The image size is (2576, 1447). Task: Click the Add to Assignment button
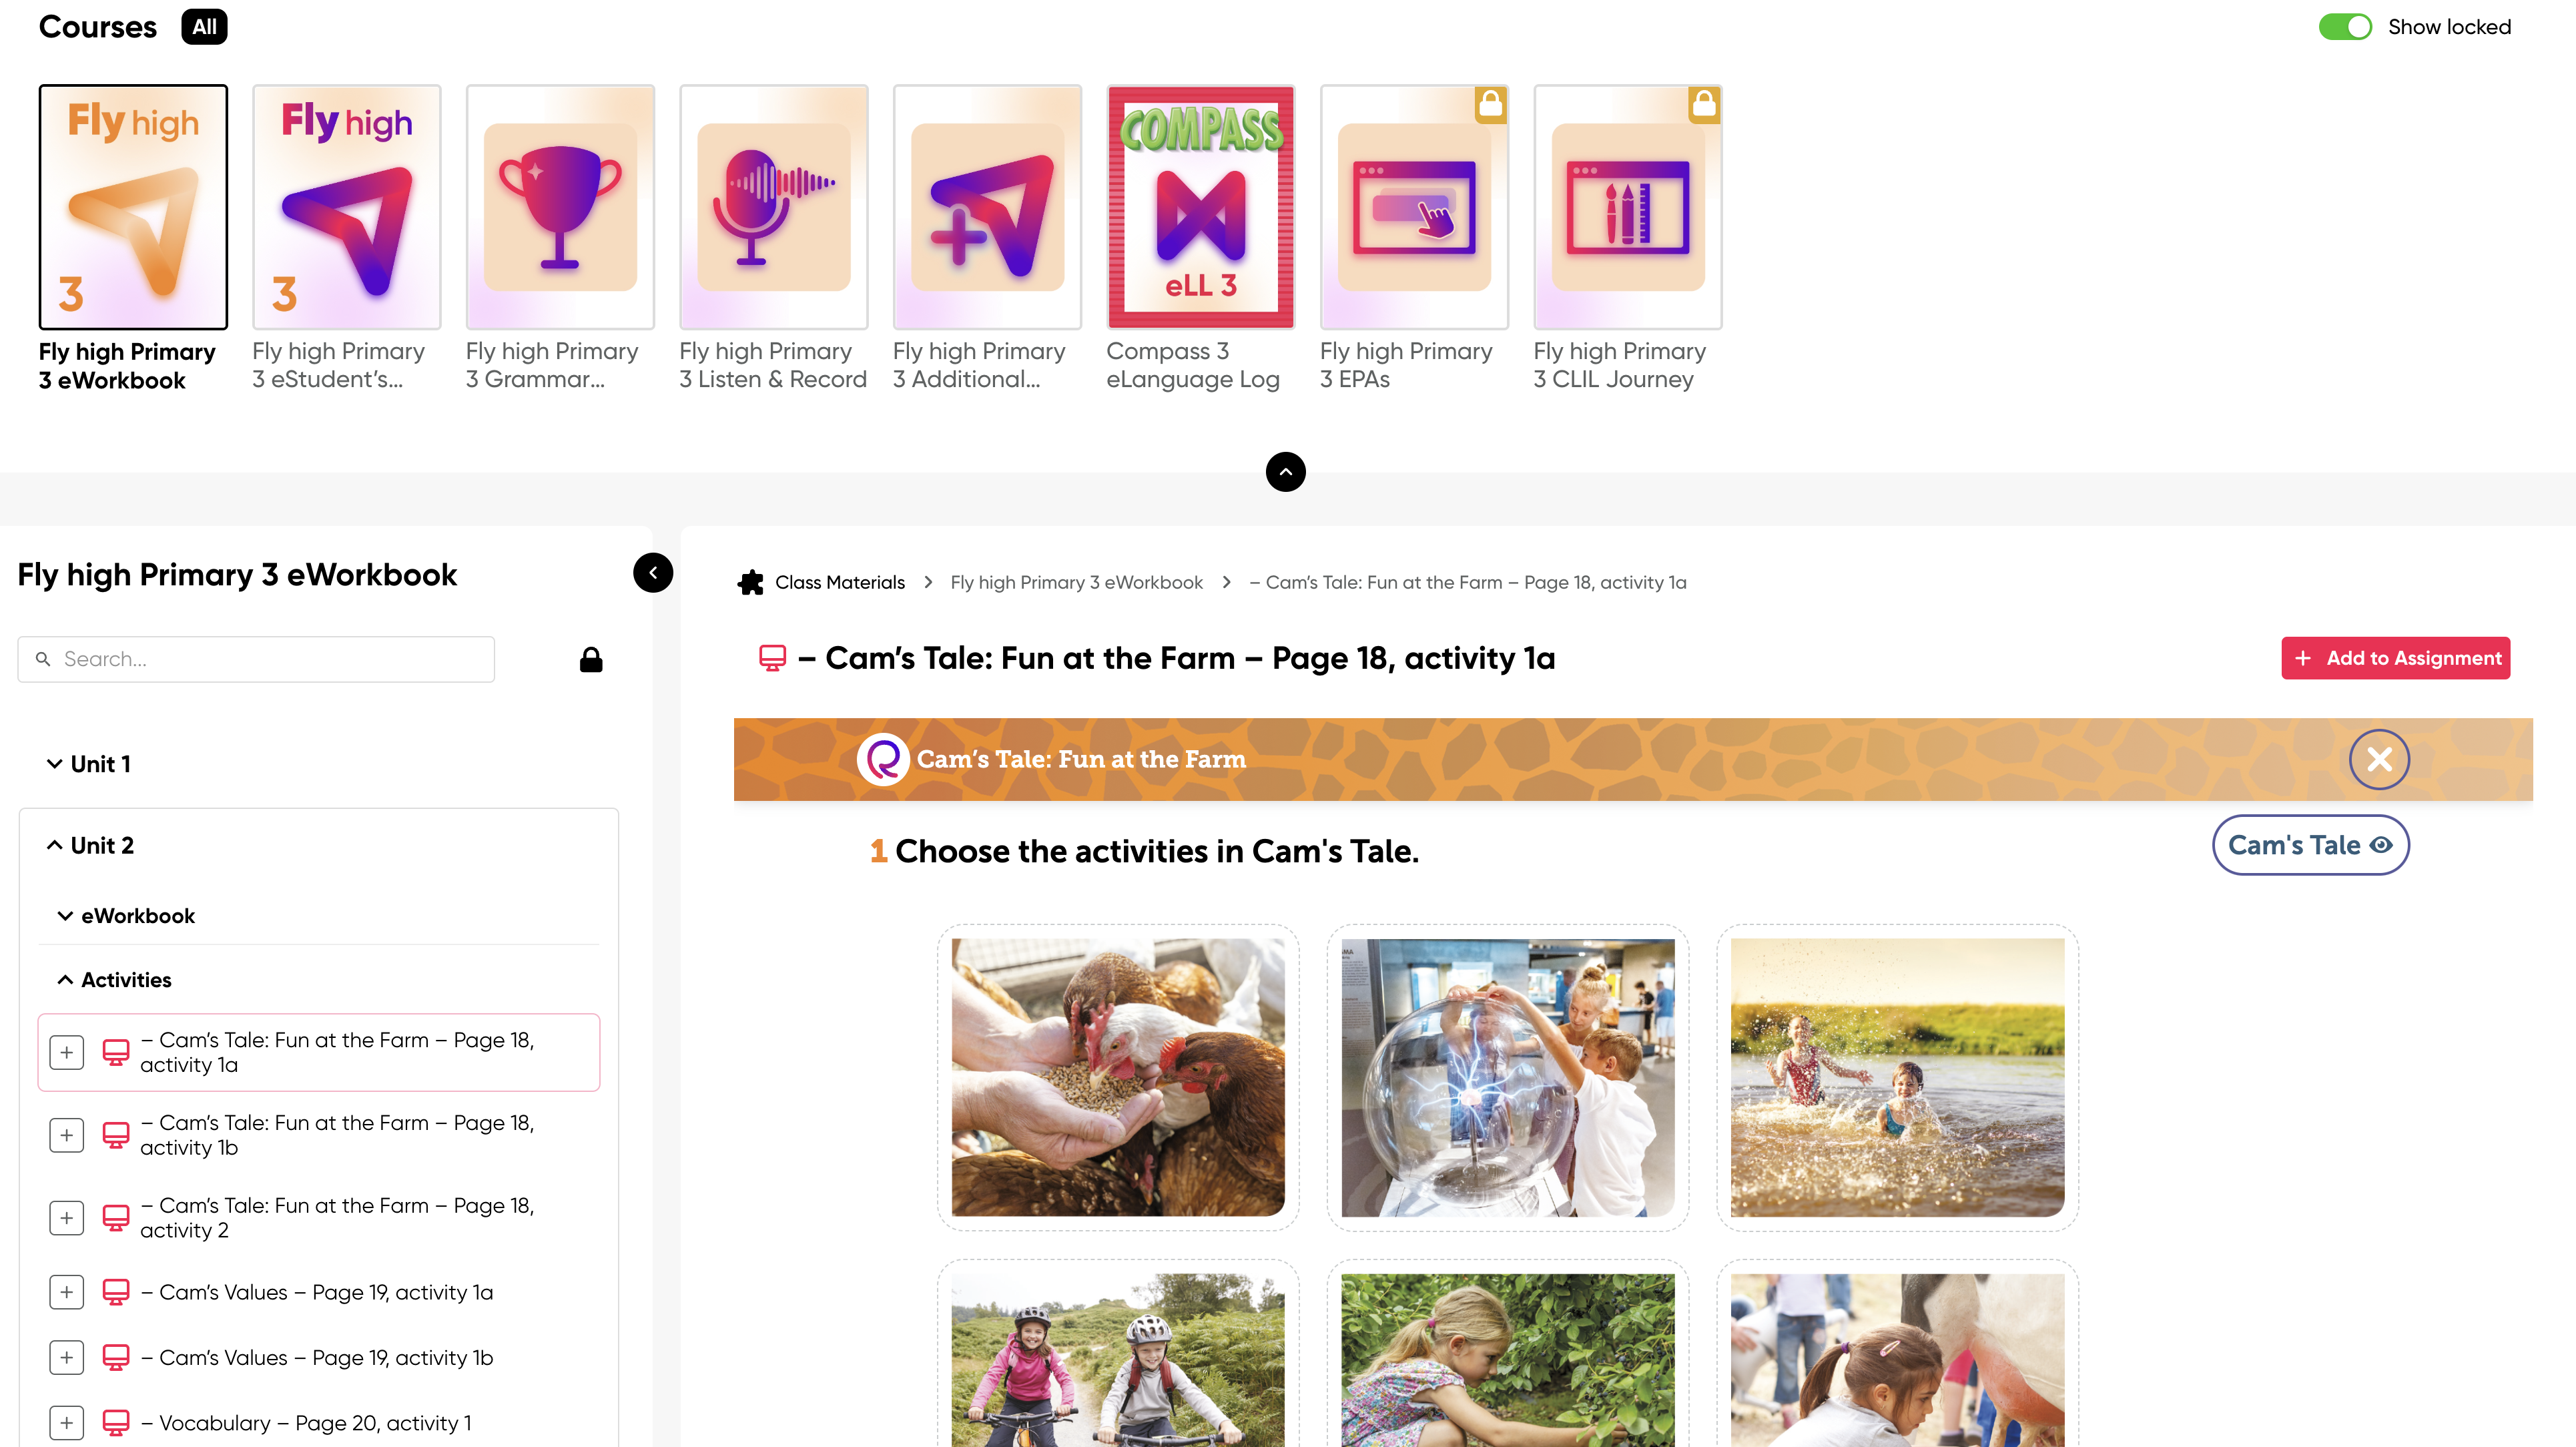pos(2395,658)
